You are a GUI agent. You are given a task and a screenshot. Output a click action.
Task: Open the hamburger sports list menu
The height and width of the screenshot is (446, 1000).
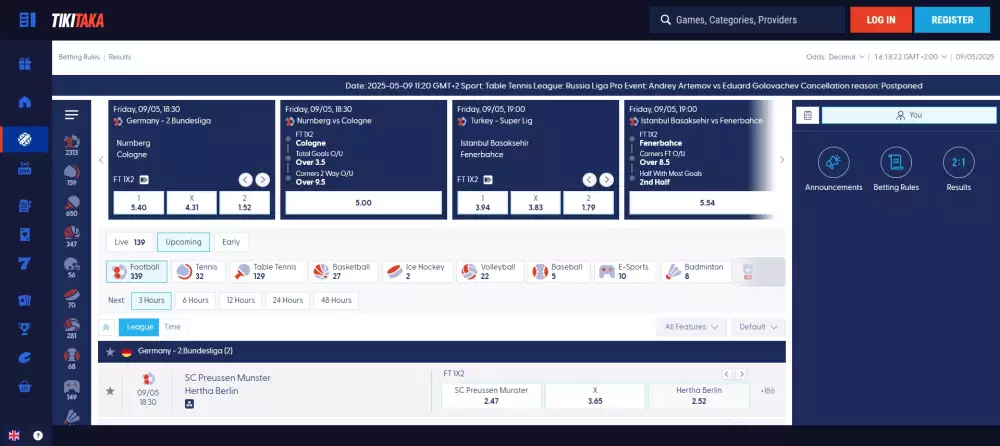pos(71,115)
